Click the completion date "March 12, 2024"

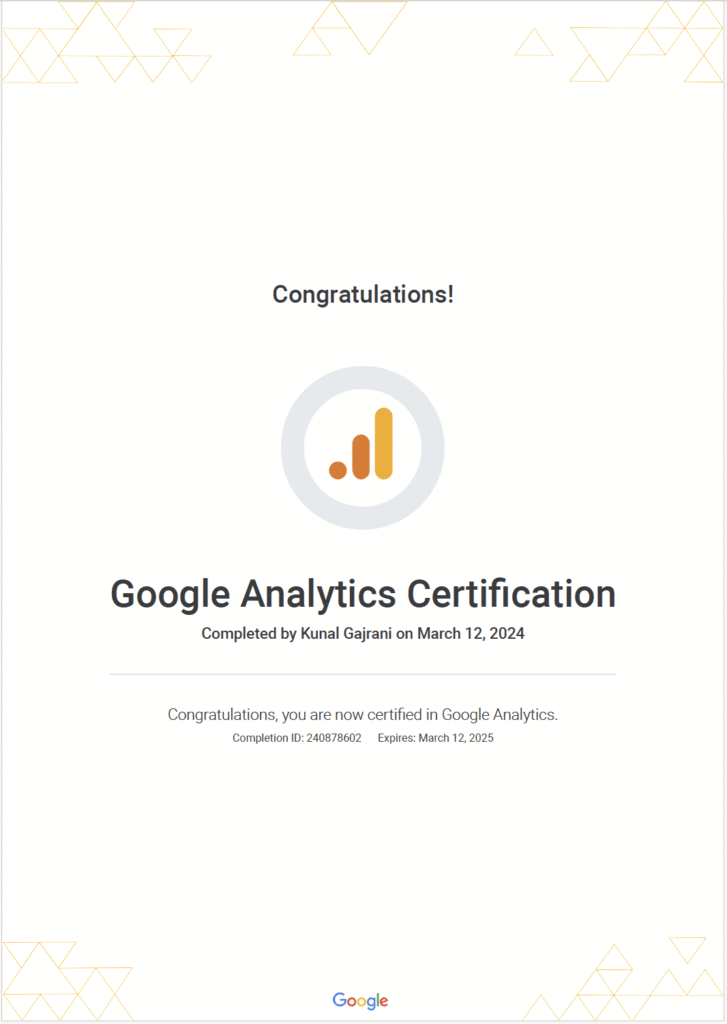(x=471, y=633)
